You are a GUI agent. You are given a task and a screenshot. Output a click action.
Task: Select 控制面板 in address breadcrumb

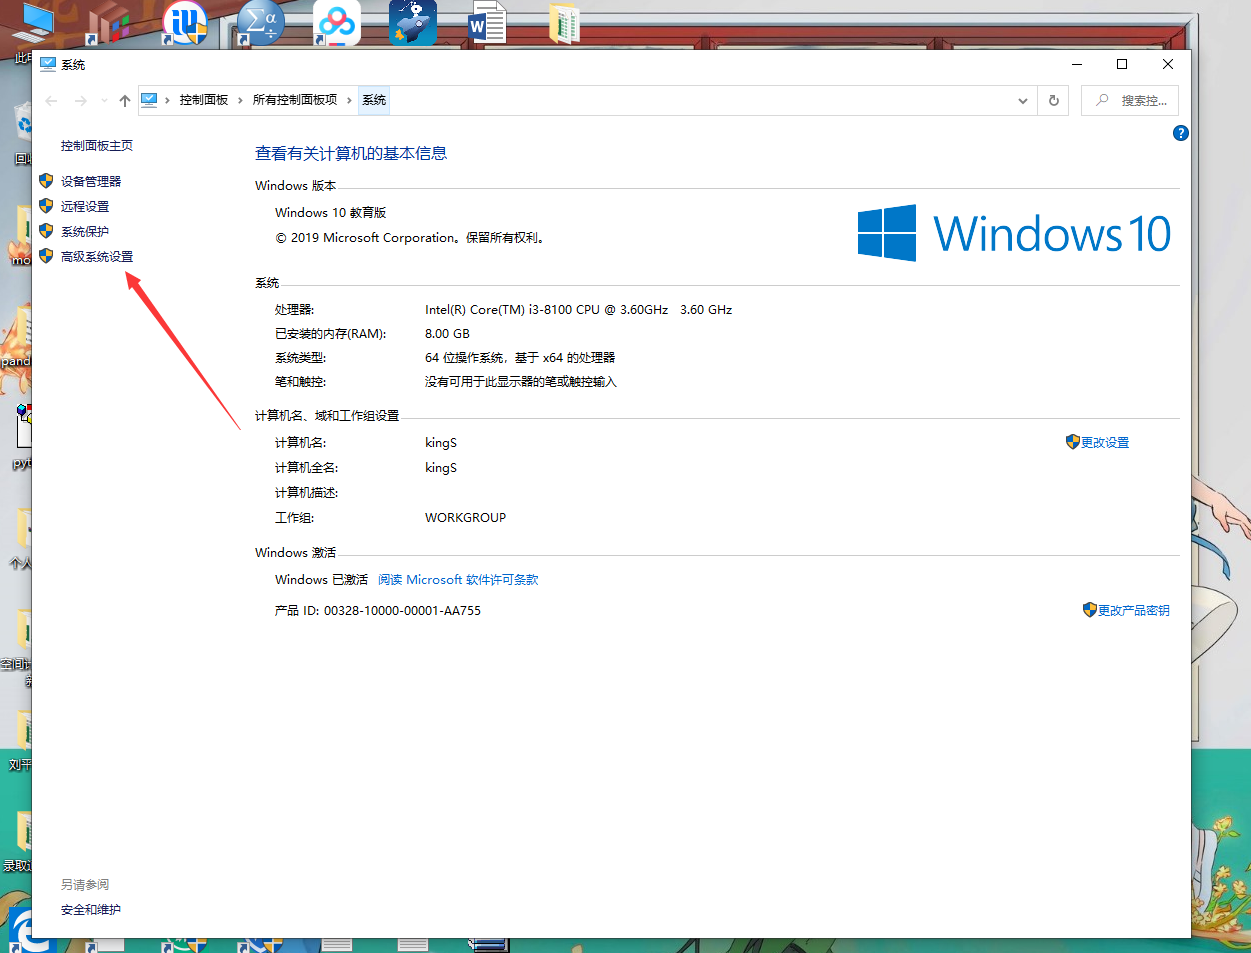[x=204, y=100]
